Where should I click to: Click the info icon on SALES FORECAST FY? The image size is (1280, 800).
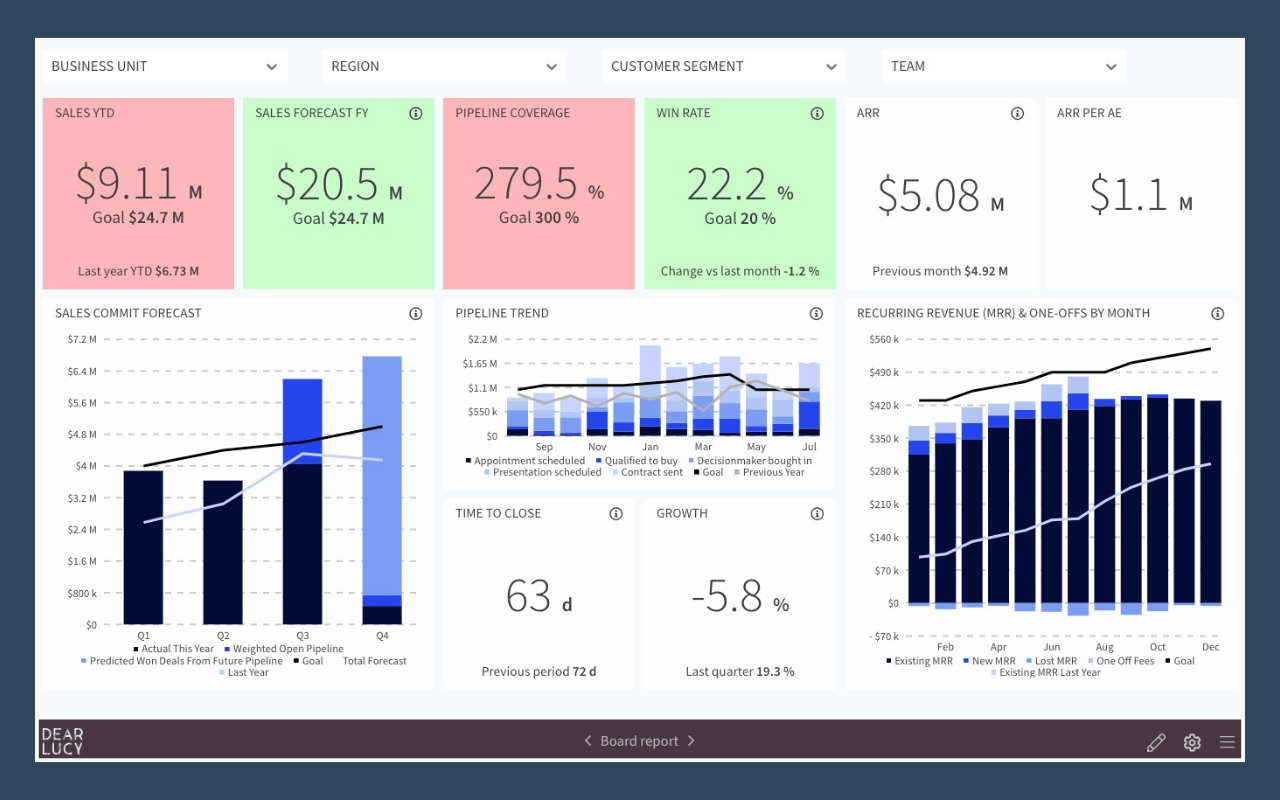416,113
